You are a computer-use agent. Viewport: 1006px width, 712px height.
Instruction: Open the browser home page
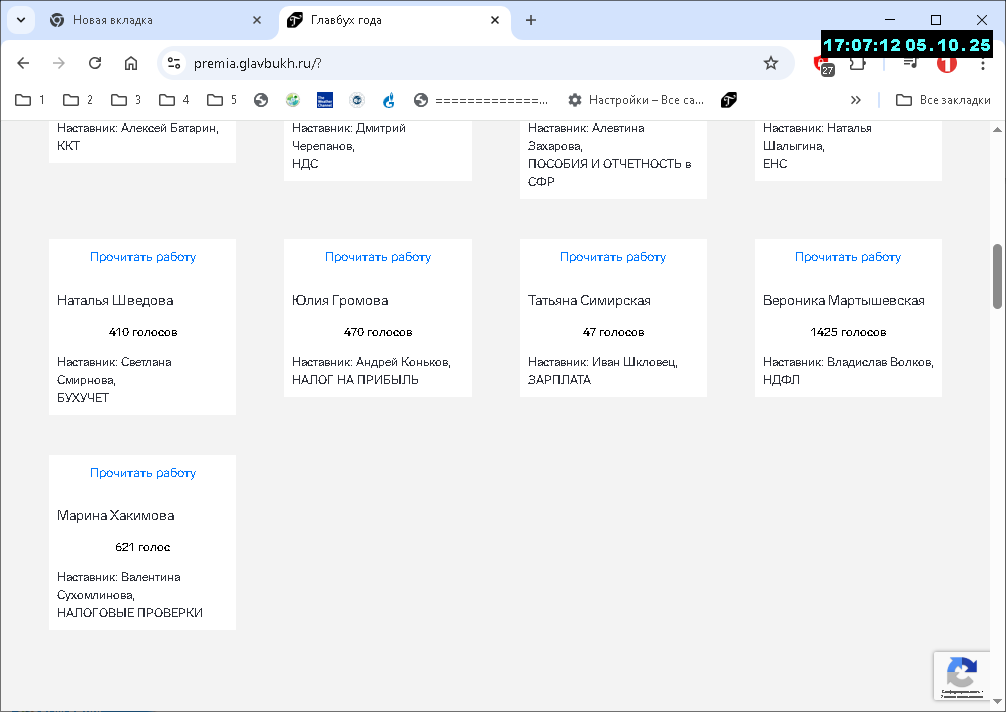pos(131,63)
